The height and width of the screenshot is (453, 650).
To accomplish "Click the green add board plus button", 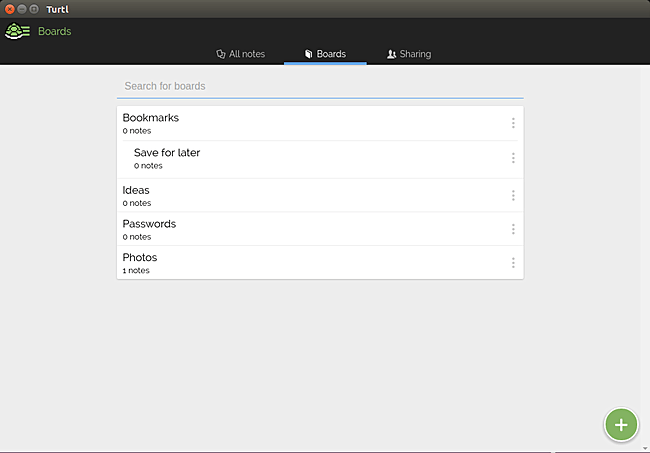I will coord(621,424).
